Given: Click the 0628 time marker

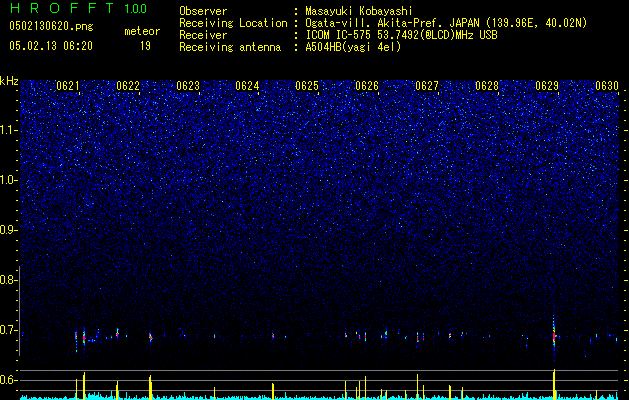Looking at the screenshot, I should coord(487,86).
